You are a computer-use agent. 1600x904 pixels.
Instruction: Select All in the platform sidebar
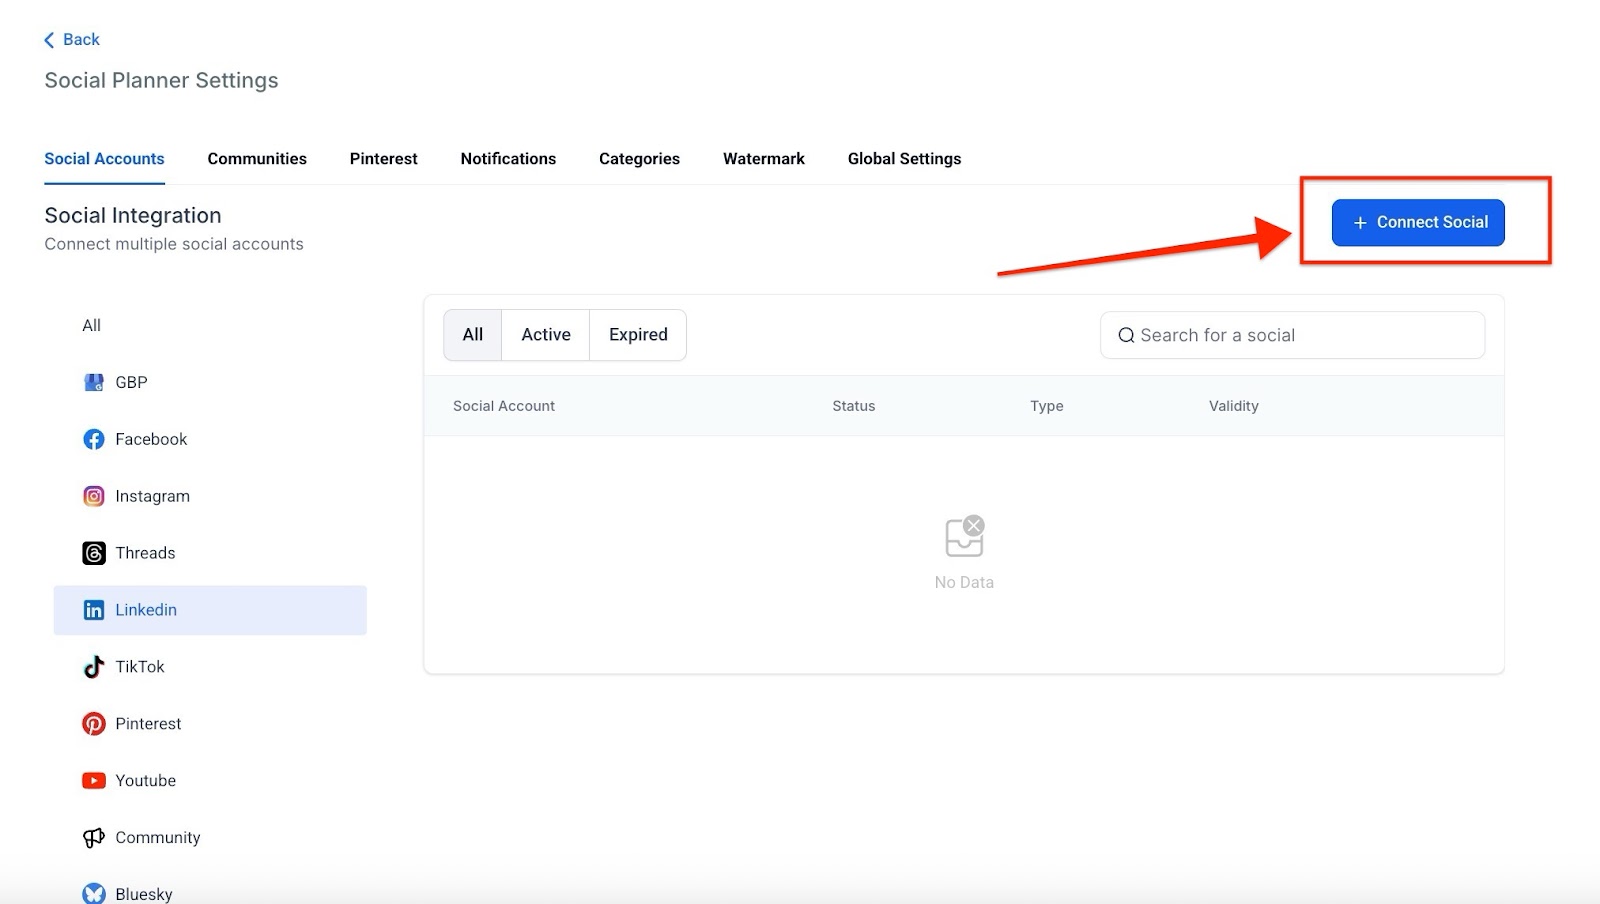pos(92,326)
